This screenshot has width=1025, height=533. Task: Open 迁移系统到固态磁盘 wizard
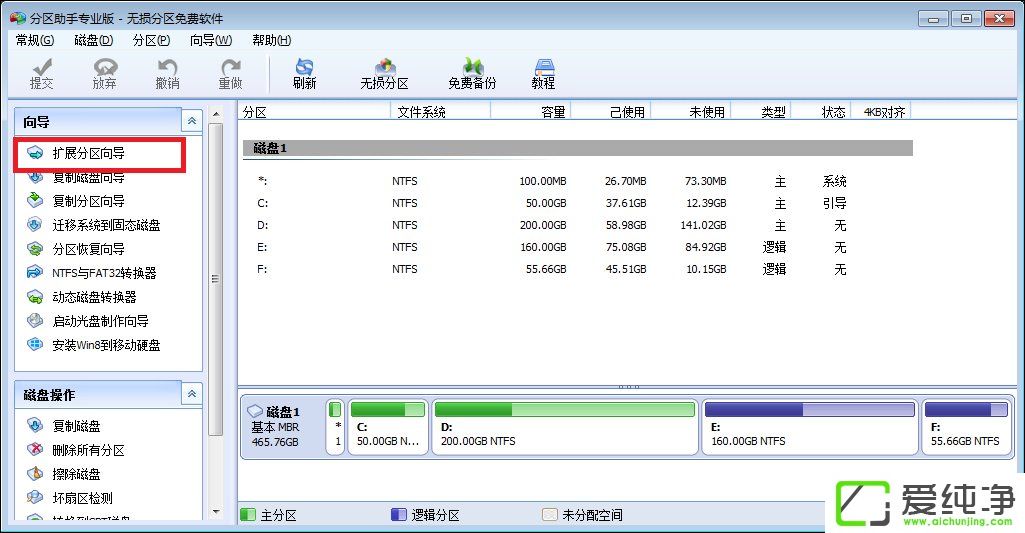point(93,225)
